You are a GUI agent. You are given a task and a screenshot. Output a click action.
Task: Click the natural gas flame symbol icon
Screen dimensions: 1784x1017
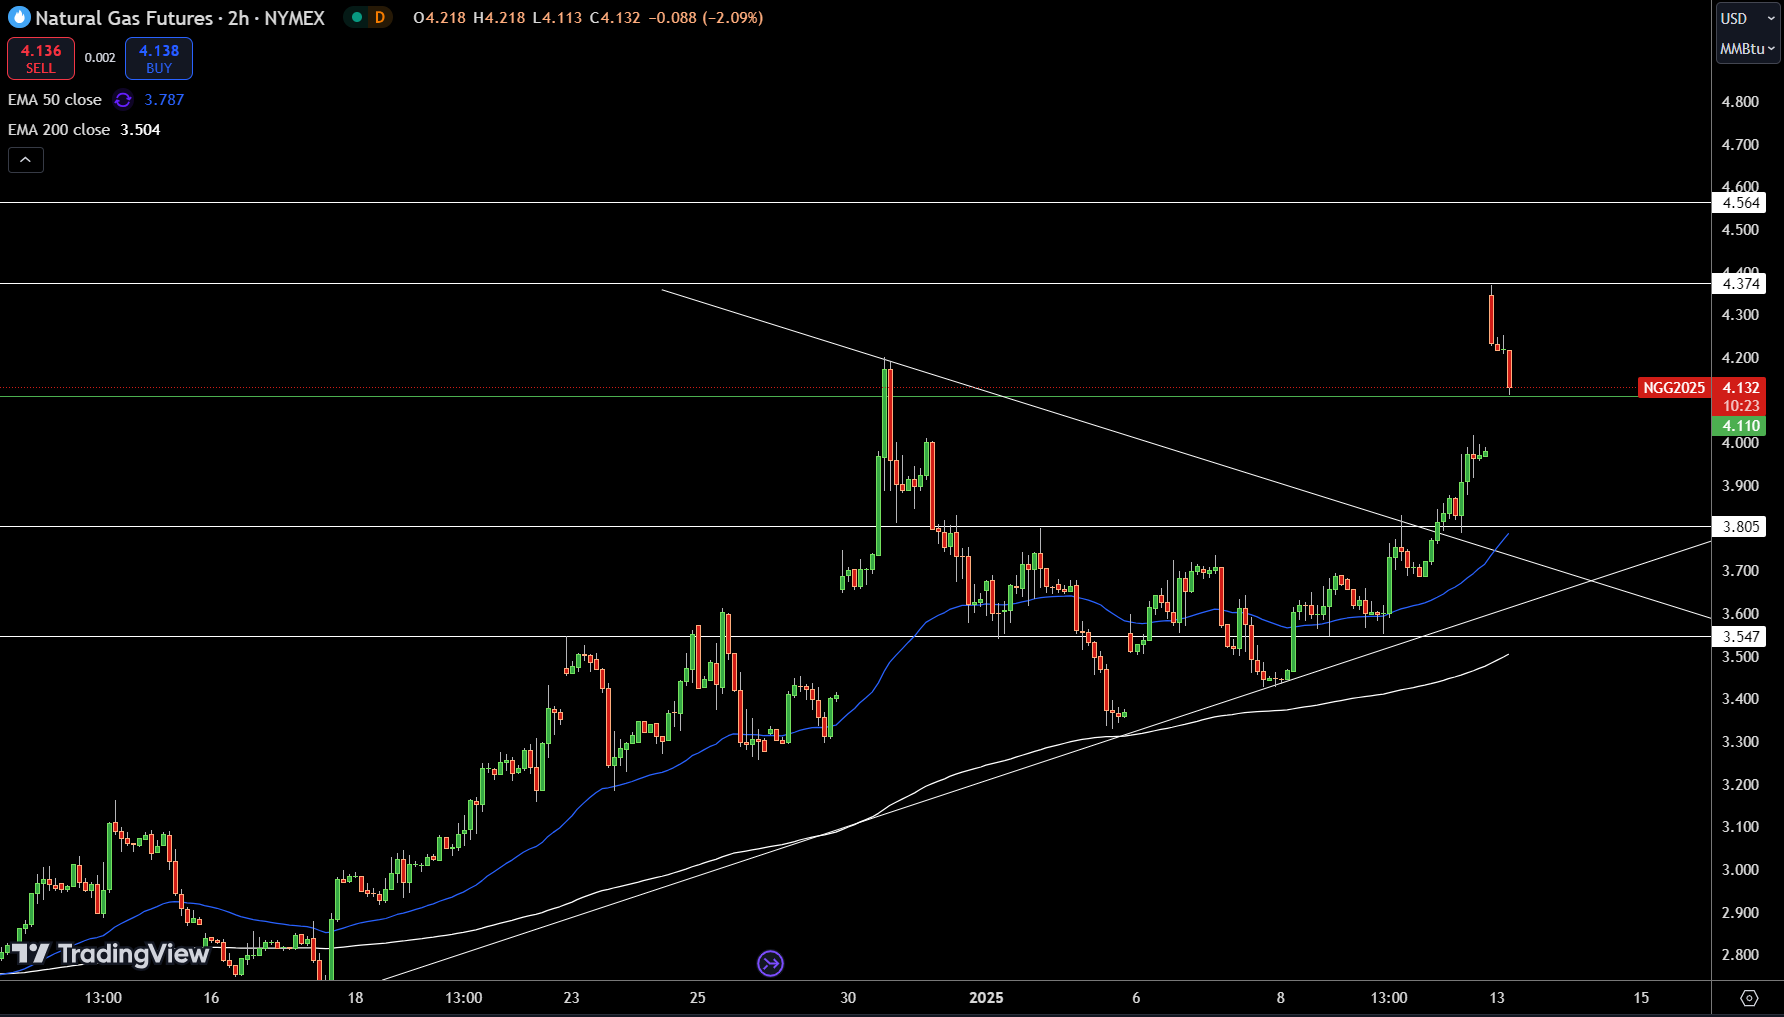[19, 17]
